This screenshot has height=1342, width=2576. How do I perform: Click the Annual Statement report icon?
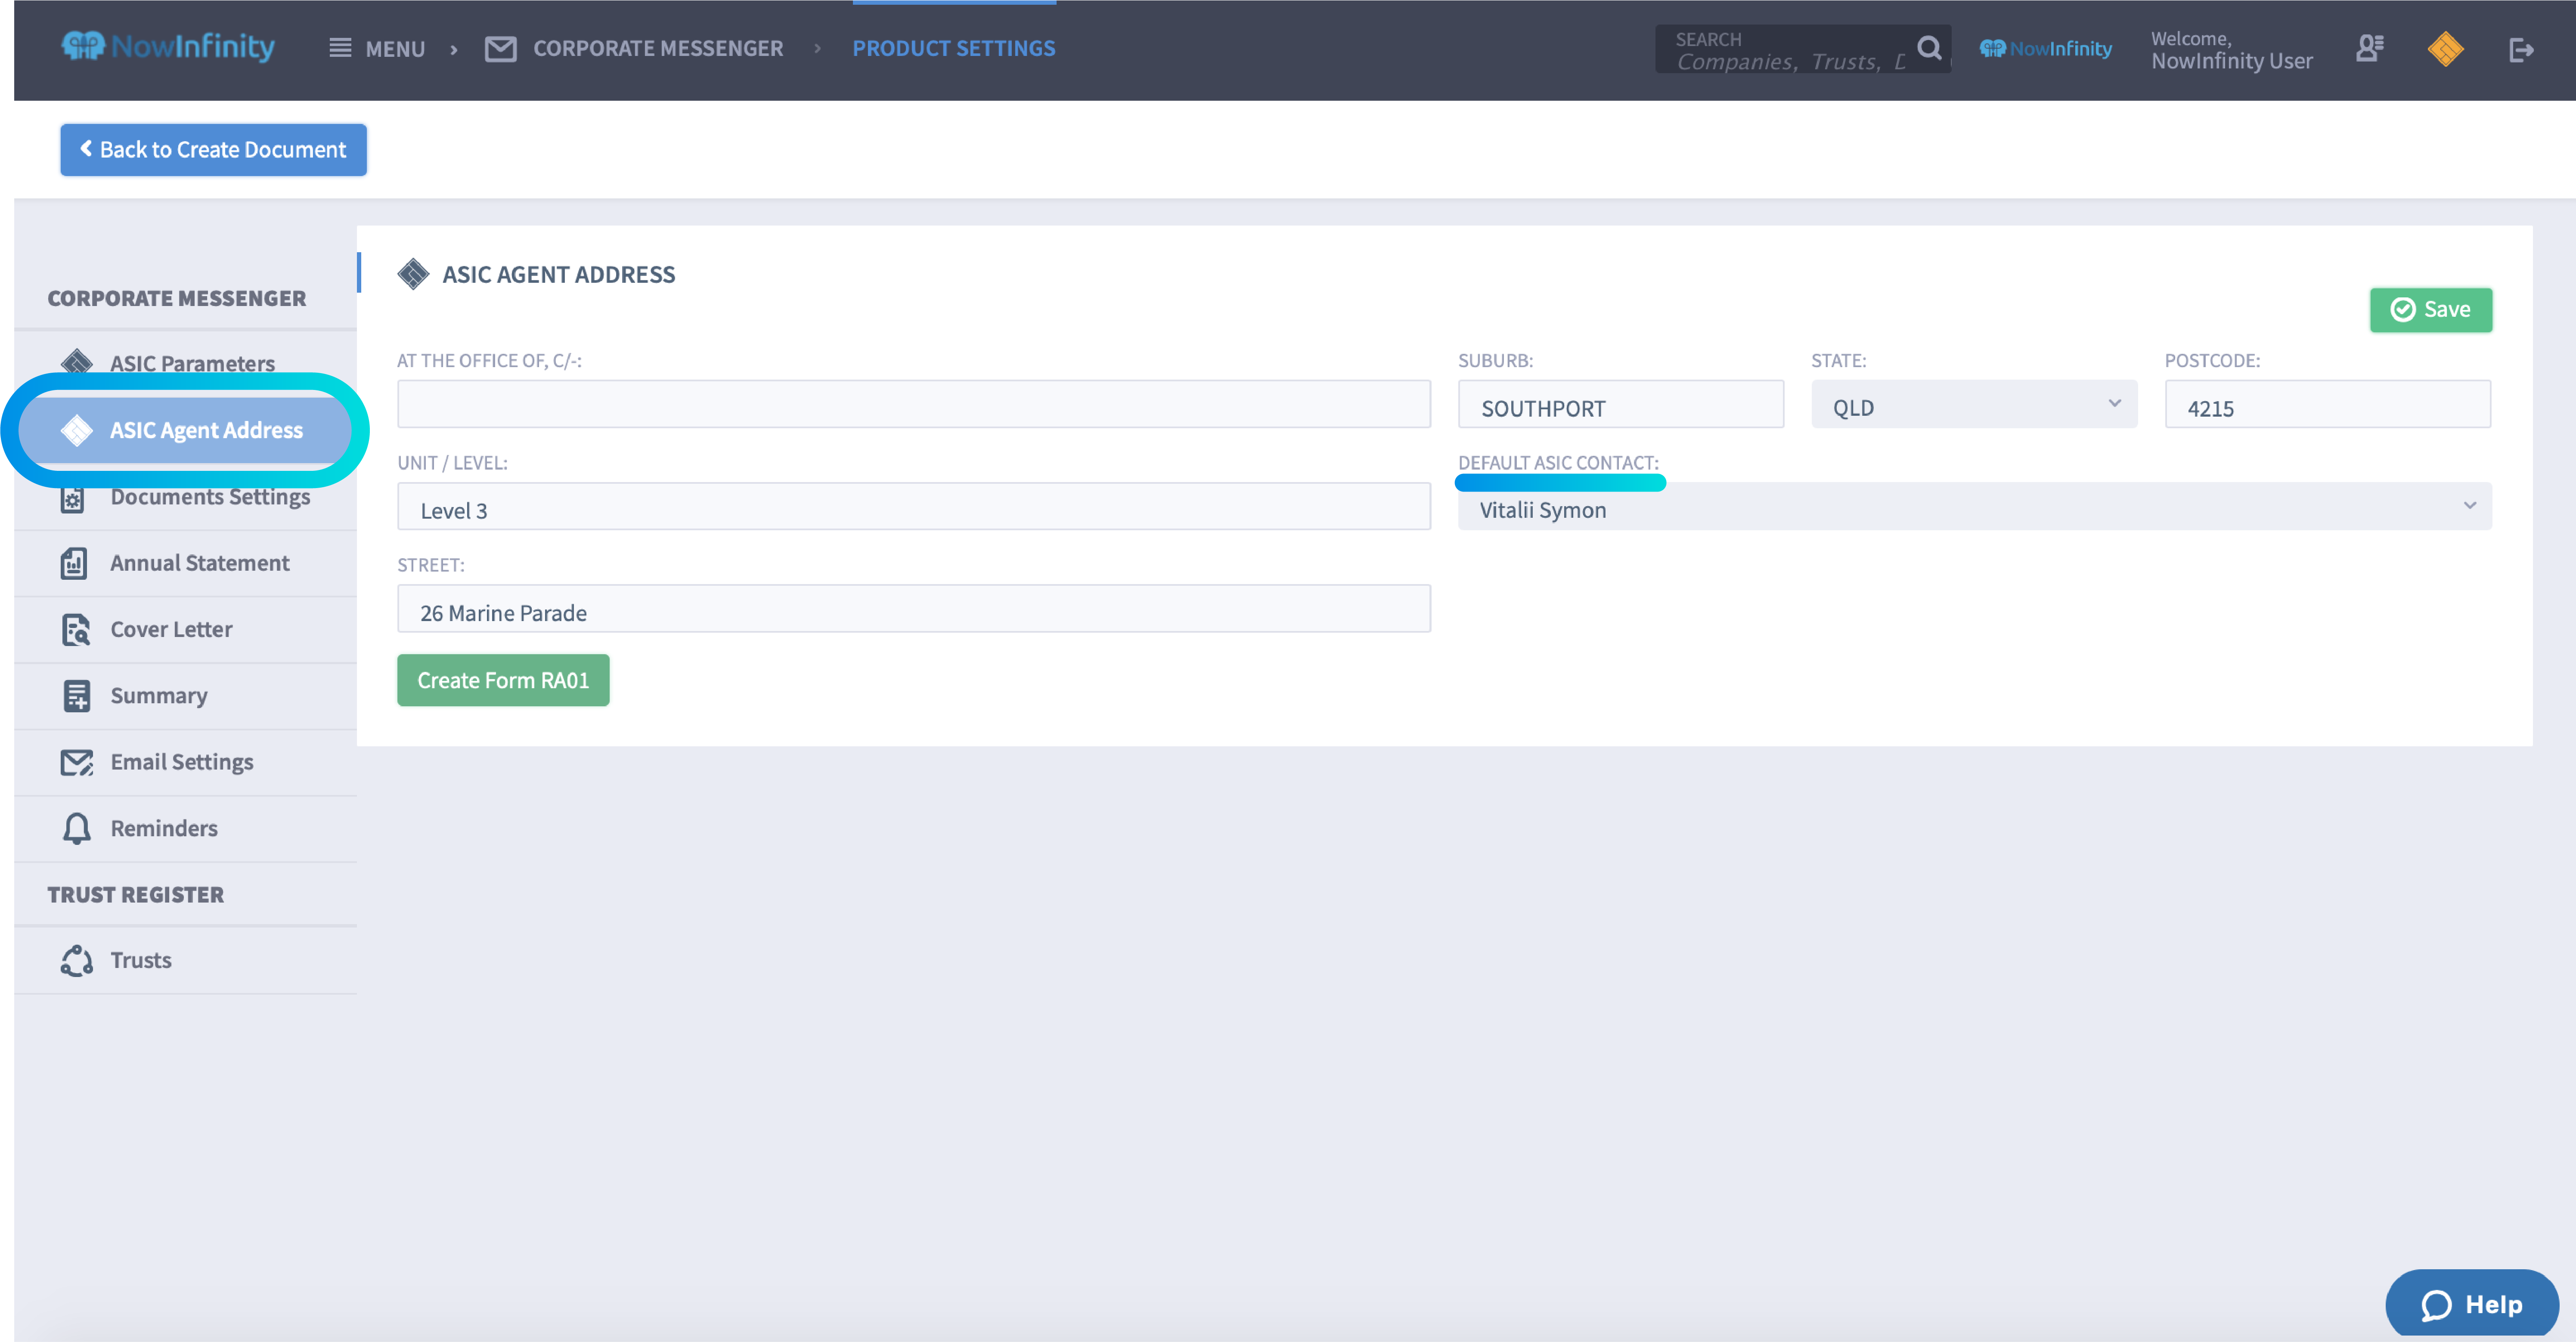(x=74, y=563)
